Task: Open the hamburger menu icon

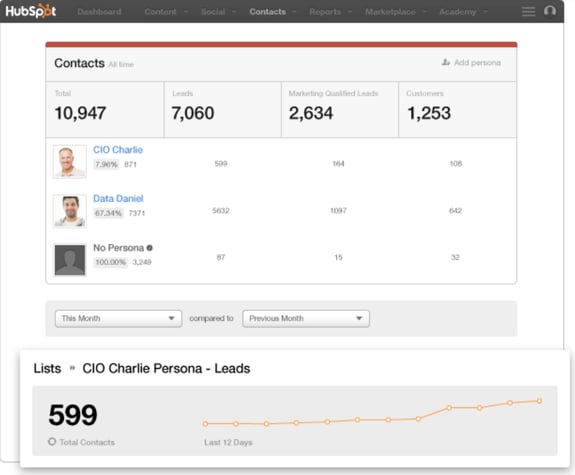Action: click(528, 11)
